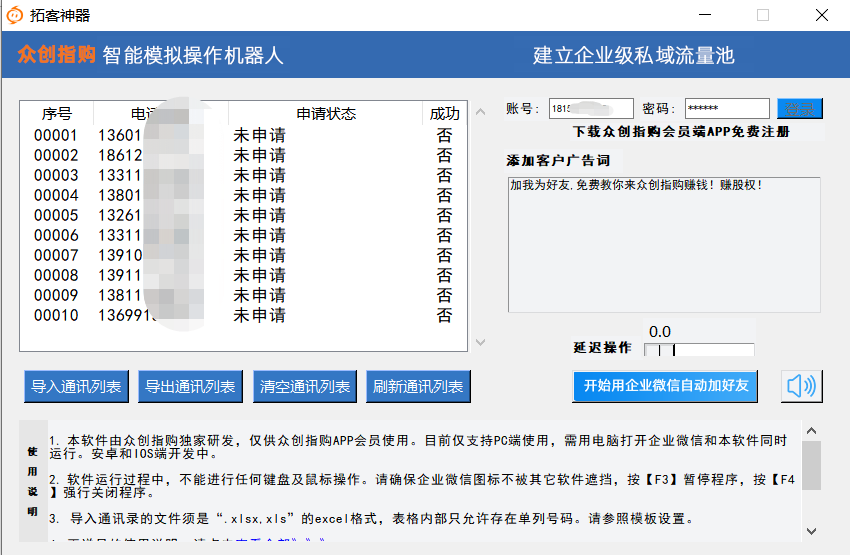Click contact list scroll up arrow
Screen dimensions: 850x555
tap(480, 112)
